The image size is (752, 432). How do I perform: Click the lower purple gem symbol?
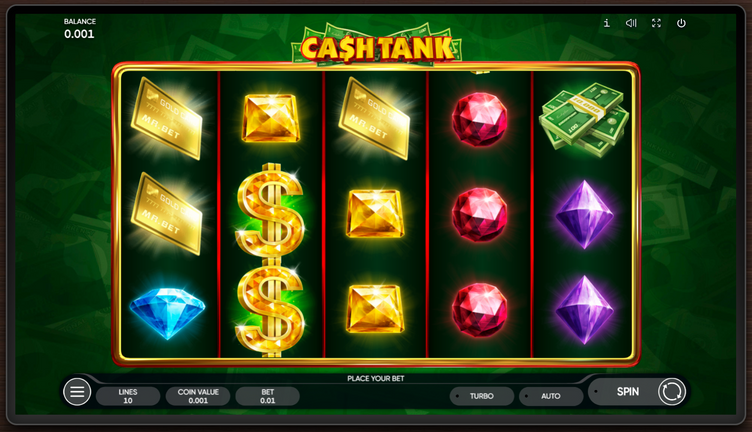[x=584, y=310]
